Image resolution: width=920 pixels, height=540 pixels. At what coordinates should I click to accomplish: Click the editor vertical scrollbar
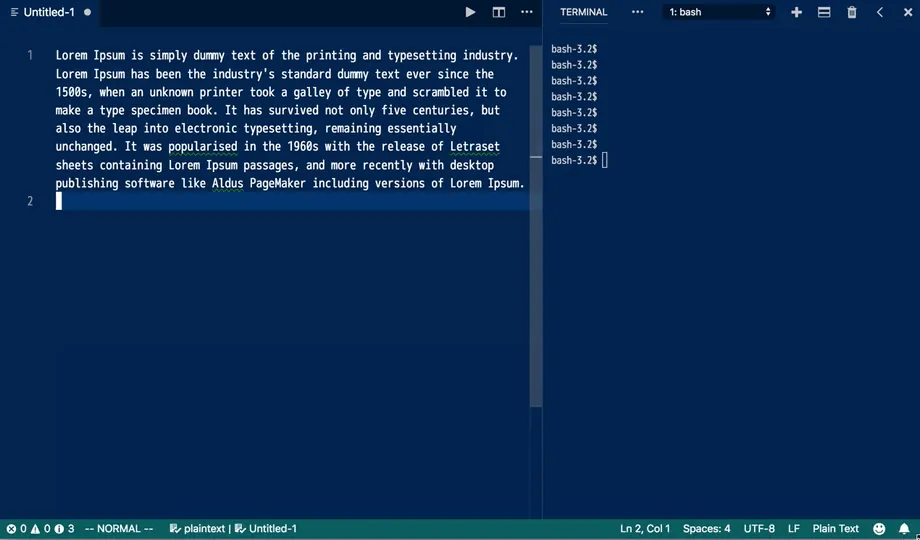click(x=536, y=226)
